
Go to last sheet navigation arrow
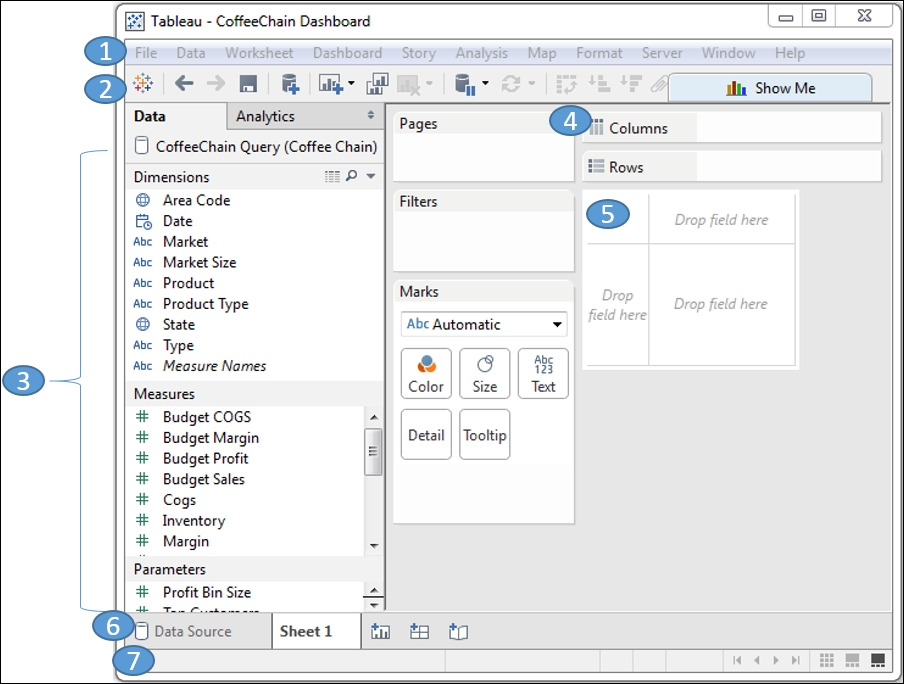click(796, 660)
